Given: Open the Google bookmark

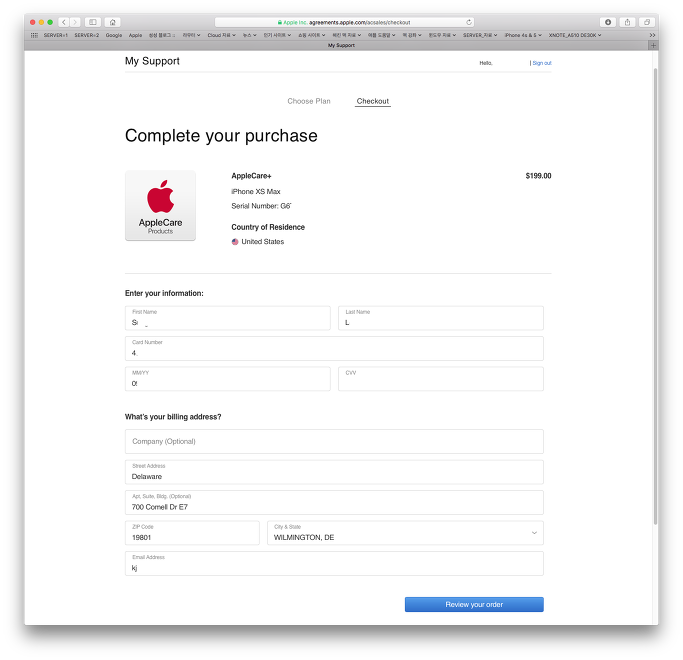Looking at the screenshot, I should 114,35.
